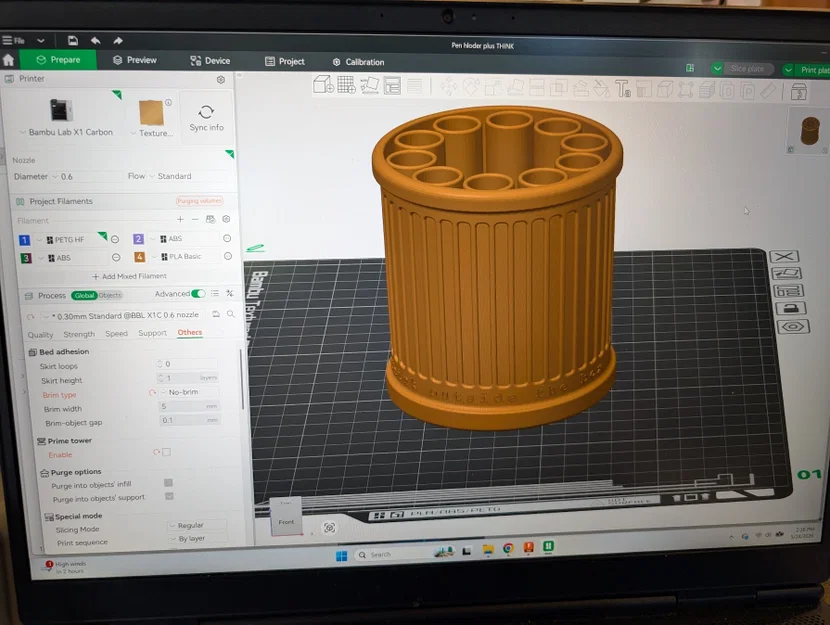The height and width of the screenshot is (625, 830).
Task: Select the Objects process mode
Action: [x=110, y=295]
